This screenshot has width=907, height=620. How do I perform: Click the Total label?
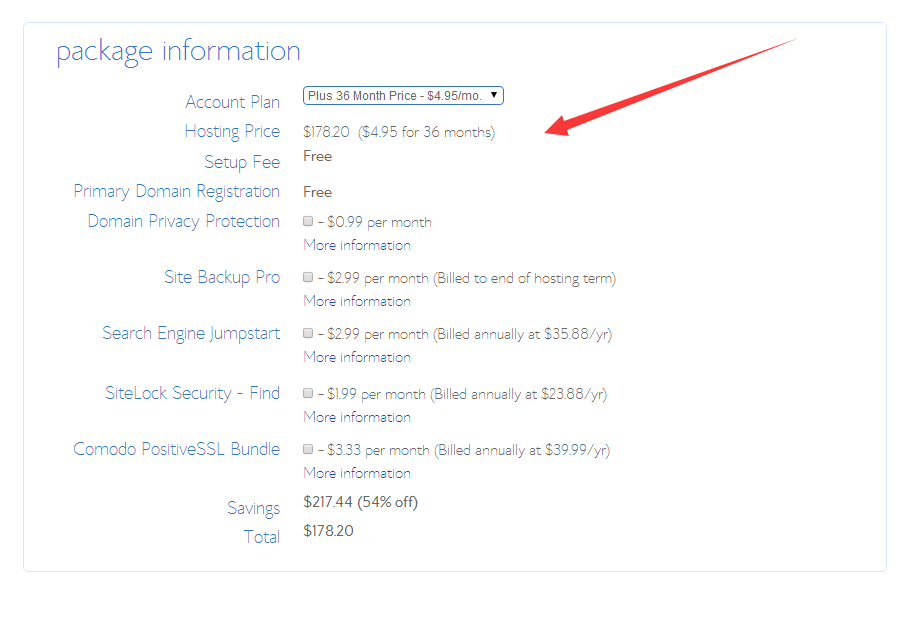[262, 537]
